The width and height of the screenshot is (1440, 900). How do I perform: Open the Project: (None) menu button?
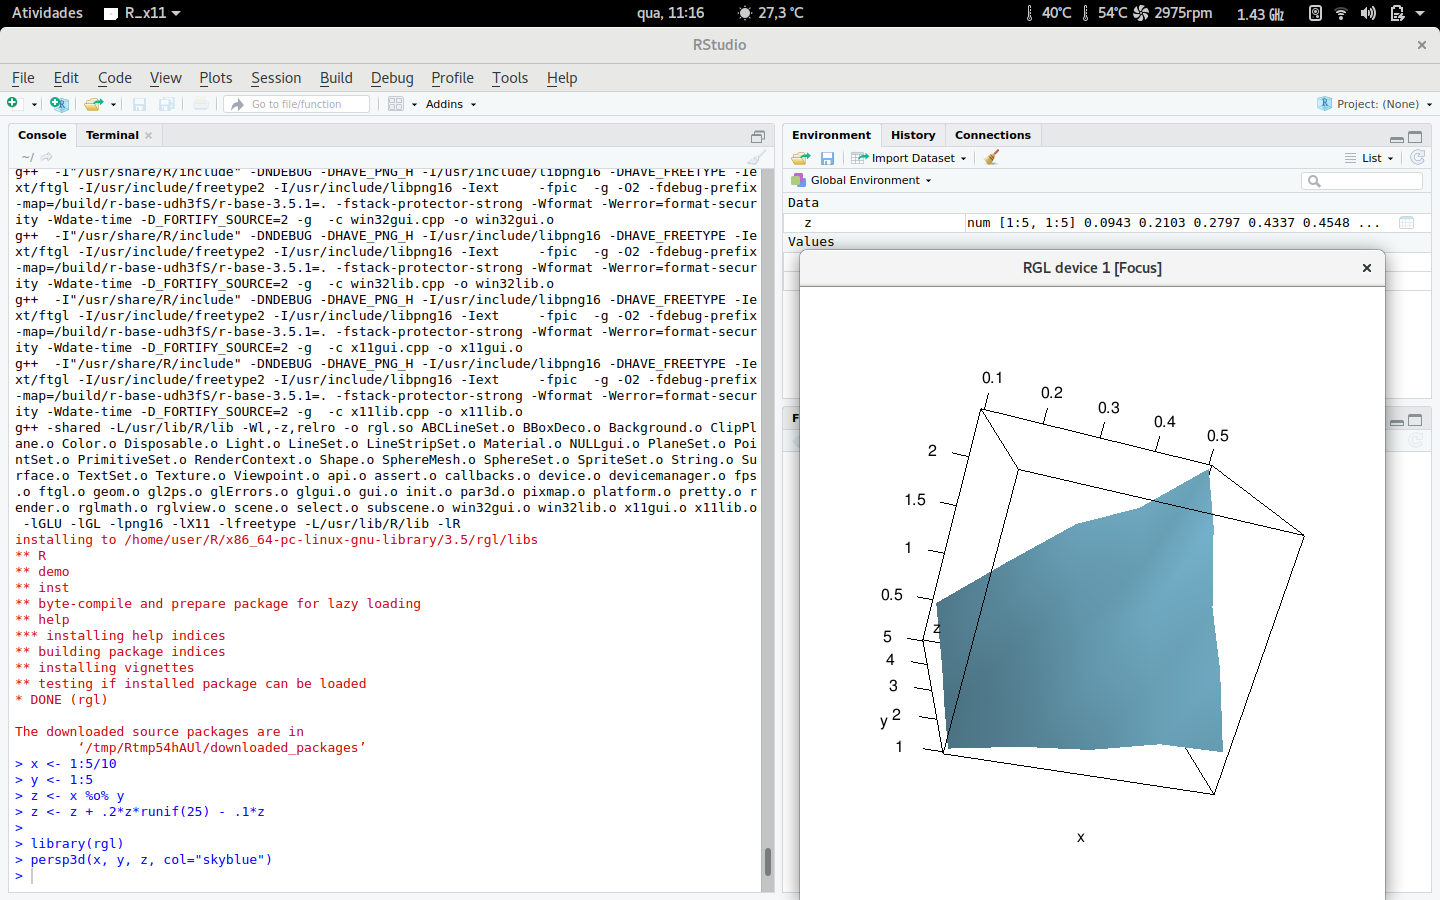1376,104
